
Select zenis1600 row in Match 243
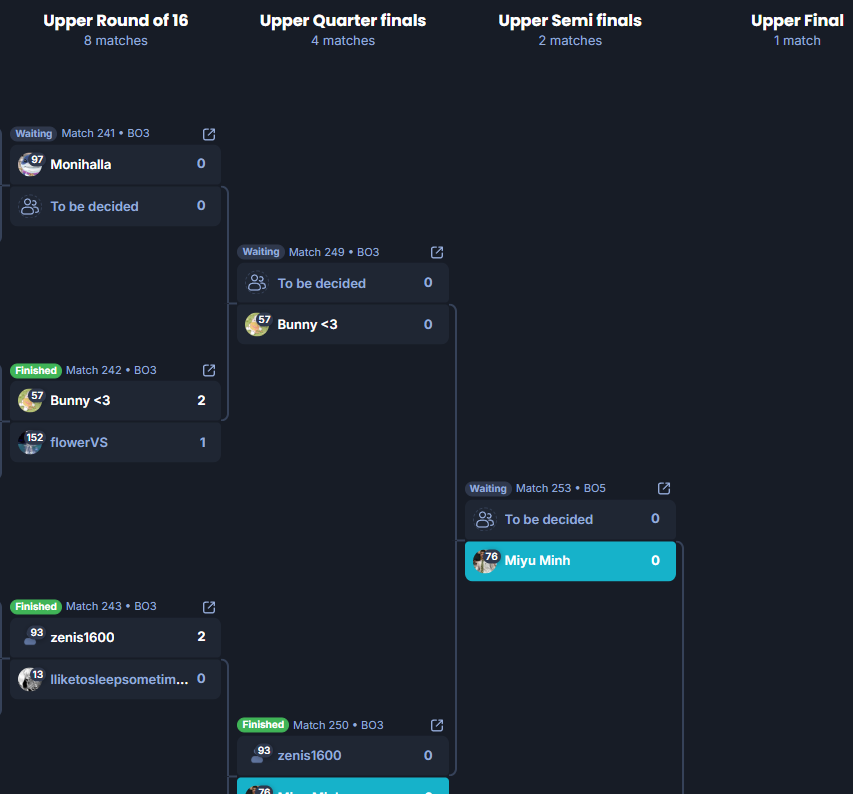pyautogui.click(x=115, y=637)
